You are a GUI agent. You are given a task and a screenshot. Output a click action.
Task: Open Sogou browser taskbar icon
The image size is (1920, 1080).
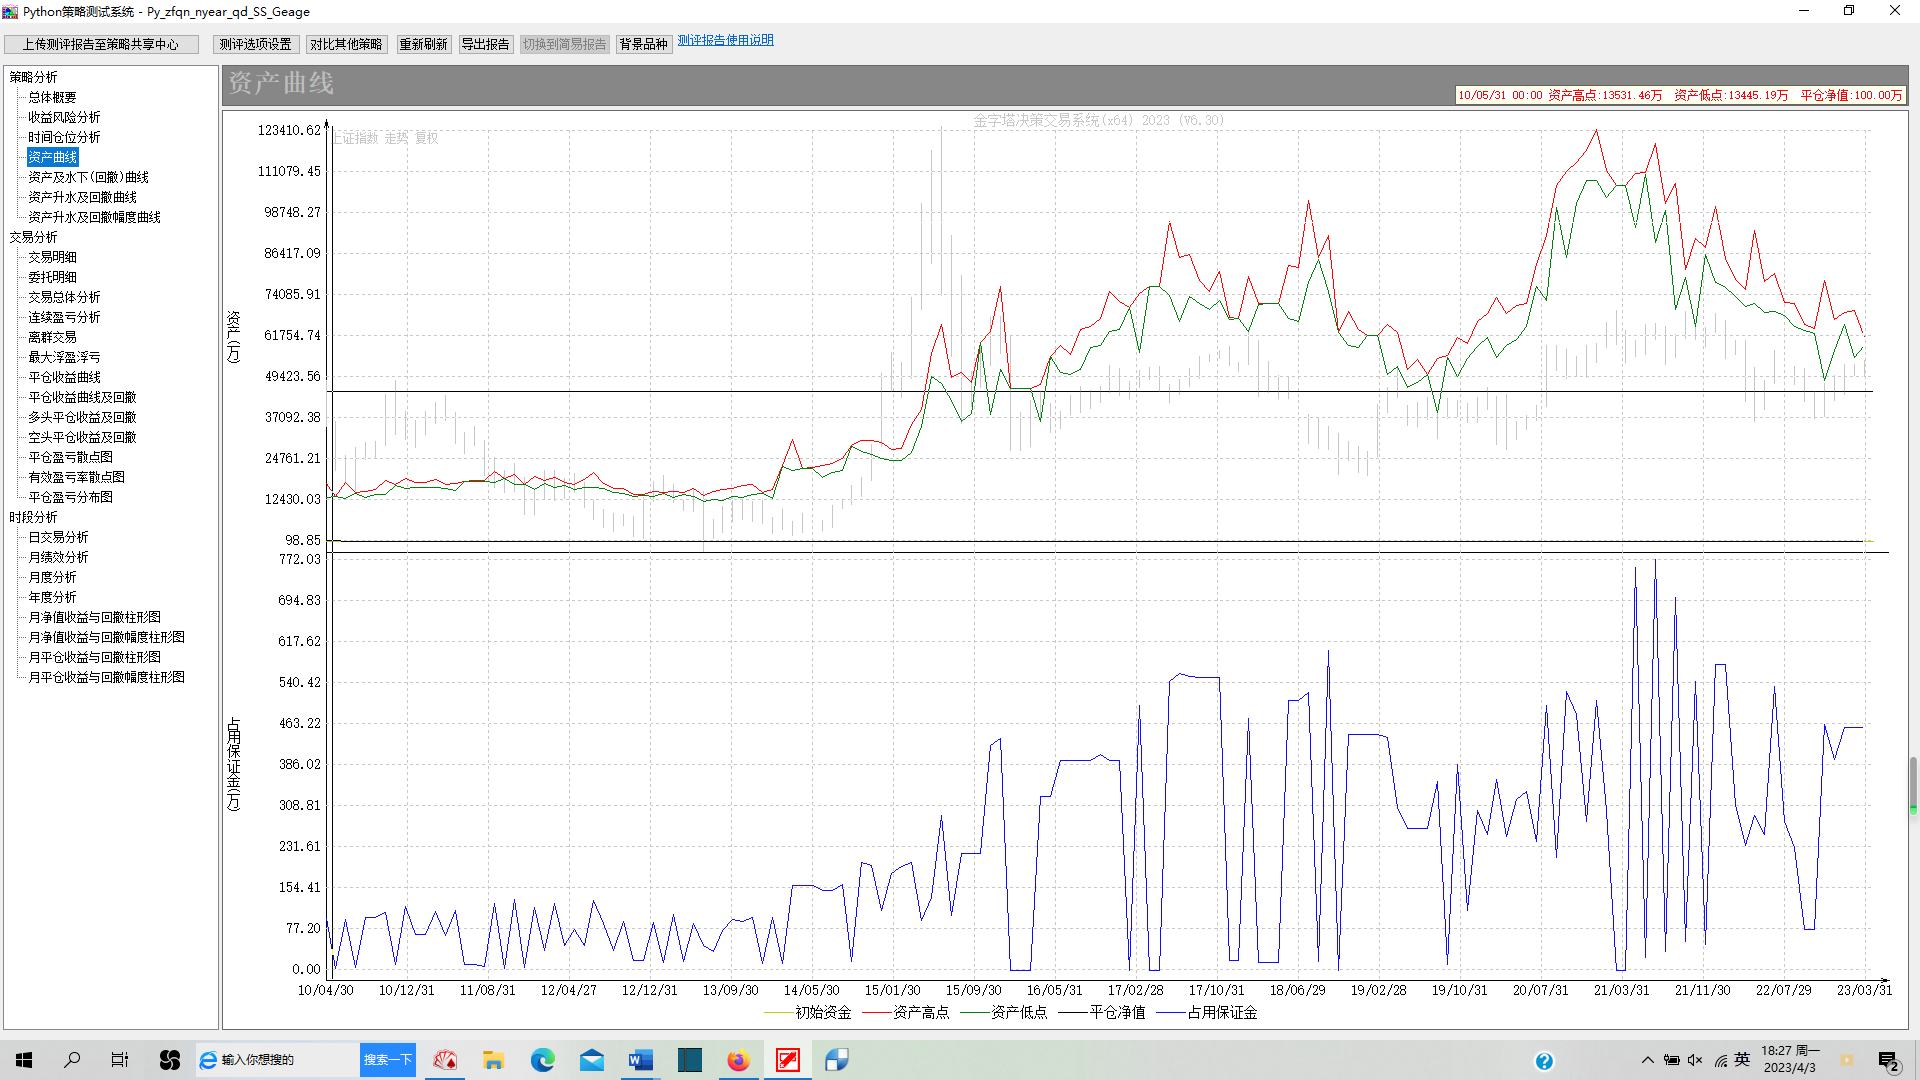(x=169, y=1060)
